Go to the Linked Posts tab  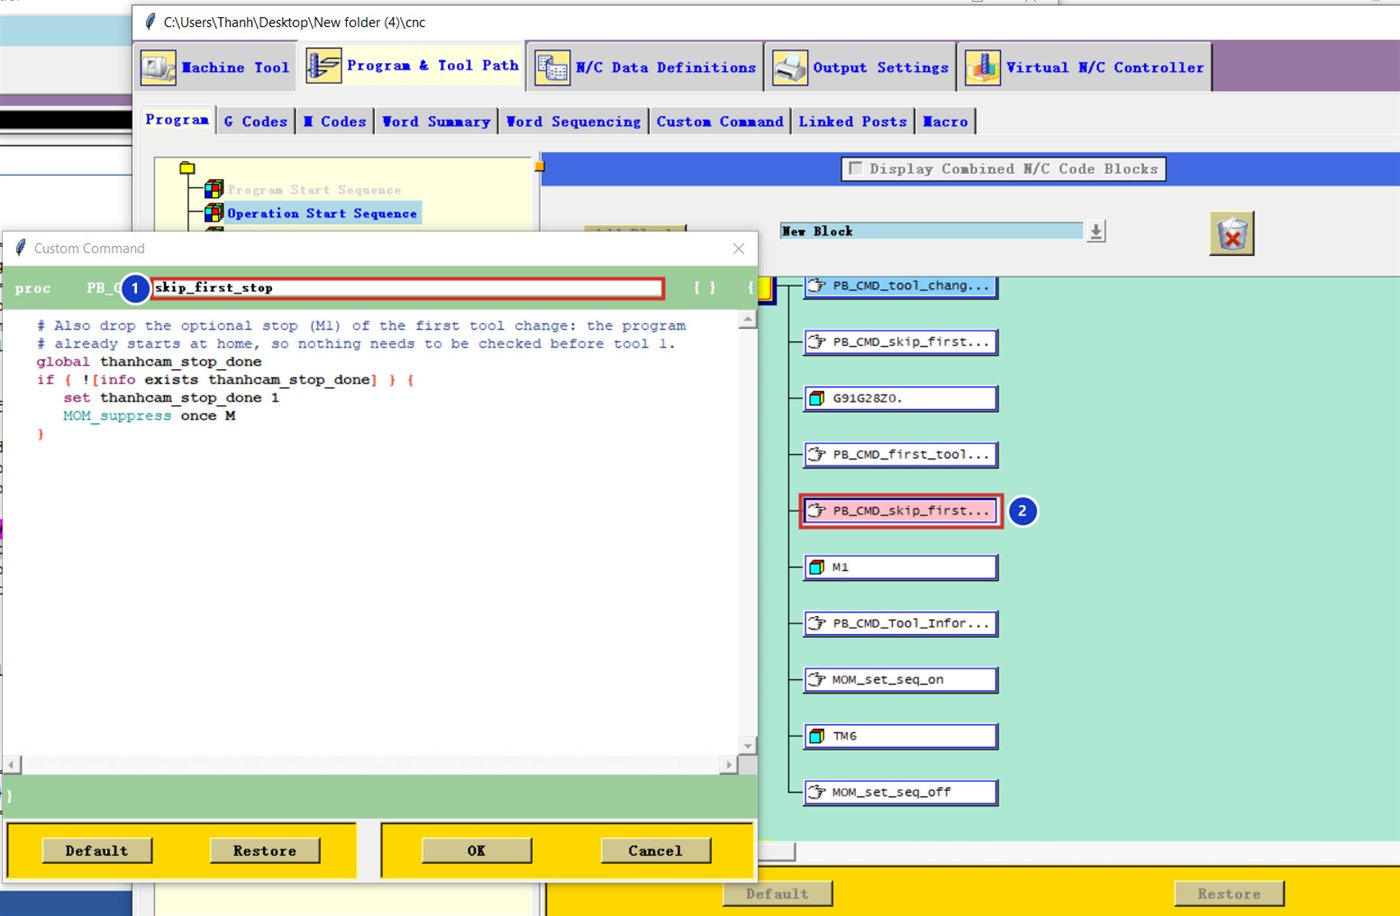point(853,121)
